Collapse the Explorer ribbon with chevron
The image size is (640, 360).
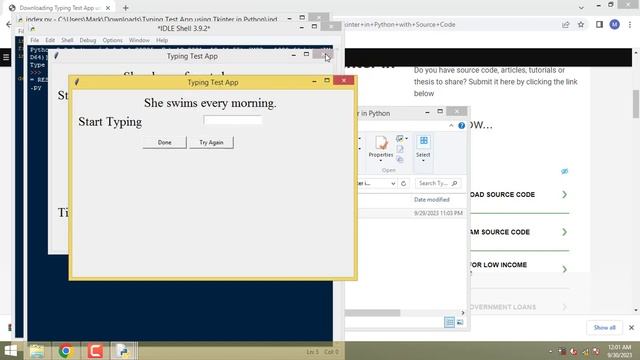pyautogui.click(x=451, y=125)
